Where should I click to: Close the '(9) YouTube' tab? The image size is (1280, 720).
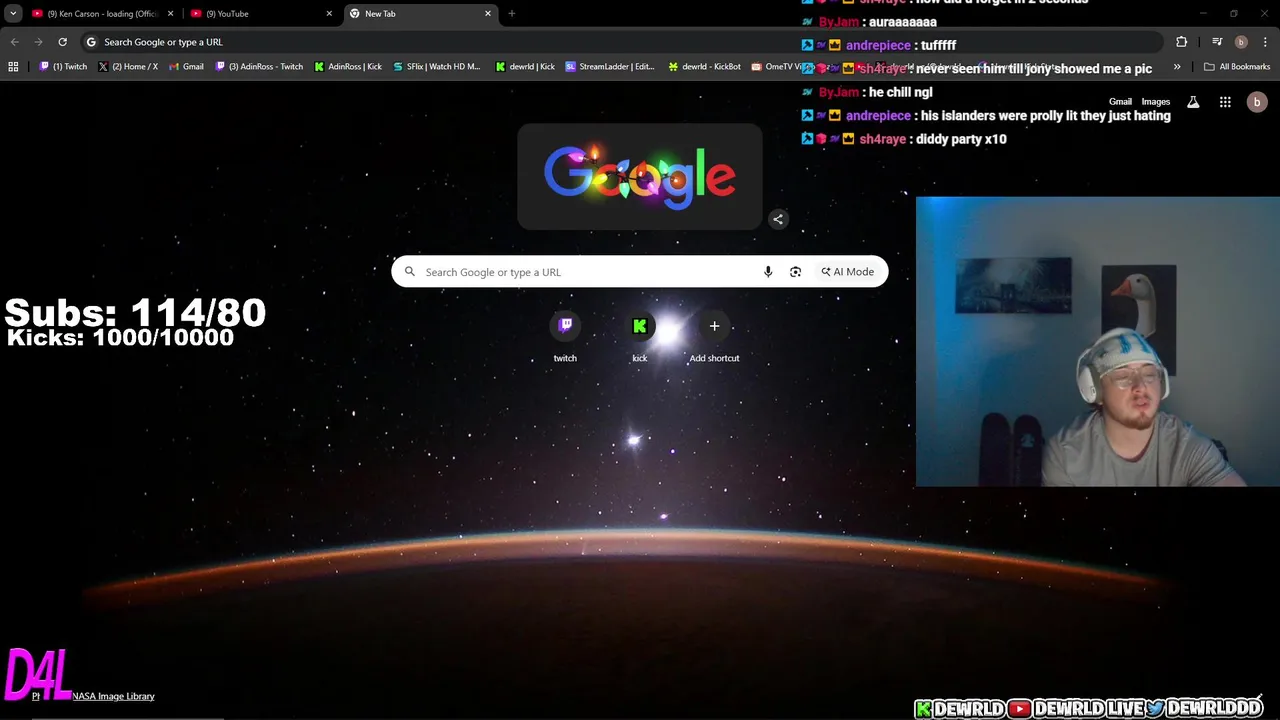click(329, 14)
